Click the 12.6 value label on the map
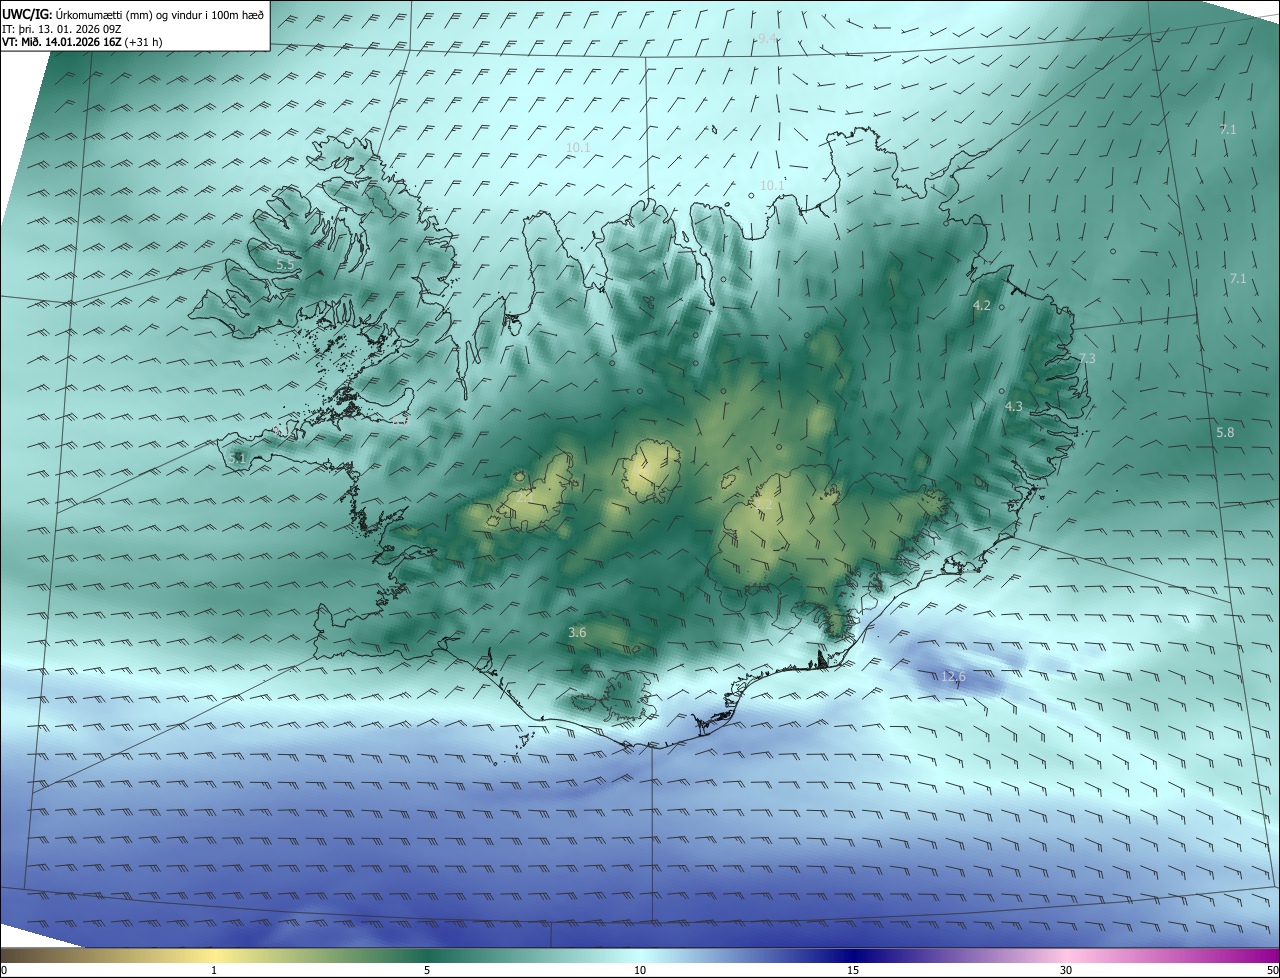 954,677
